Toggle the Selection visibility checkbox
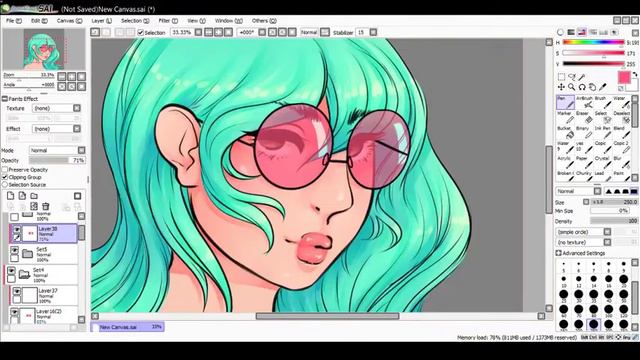 (141, 32)
